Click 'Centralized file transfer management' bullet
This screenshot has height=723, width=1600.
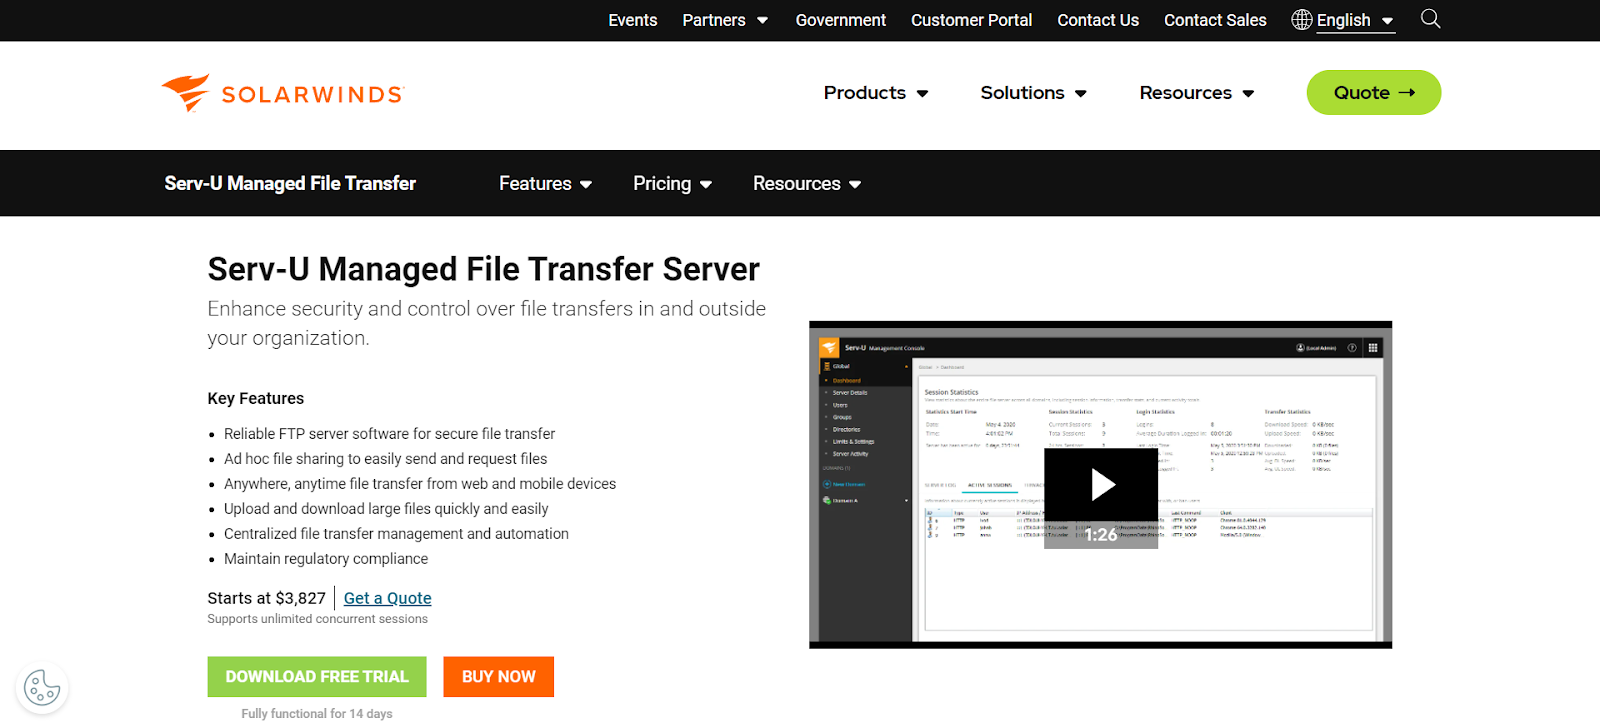[x=396, y=534]
